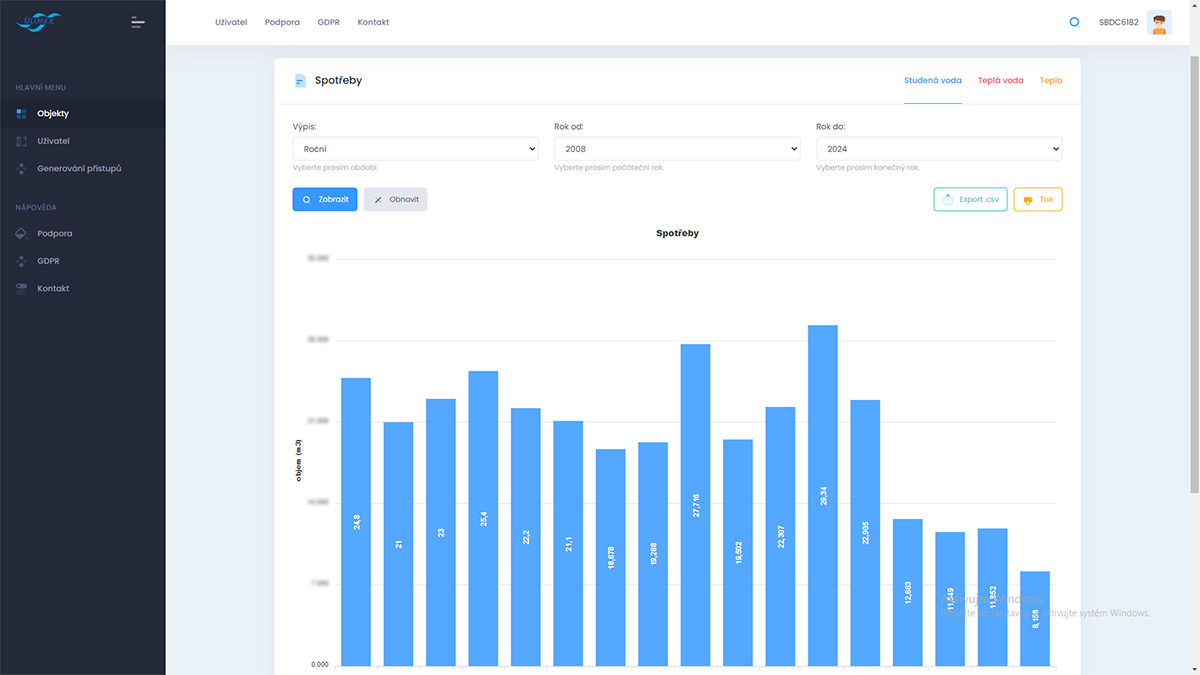The width and height of the screenshot is (1200, 675).
Task: Select the chart bar labeled 11,549
Action: tap(950, 599)
